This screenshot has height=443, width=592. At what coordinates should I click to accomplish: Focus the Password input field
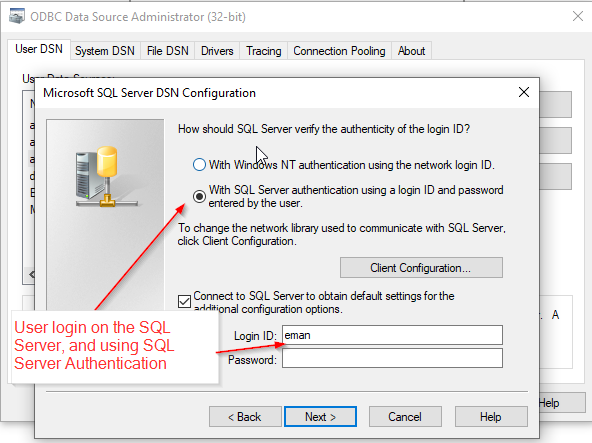click(x=392, y=358)
